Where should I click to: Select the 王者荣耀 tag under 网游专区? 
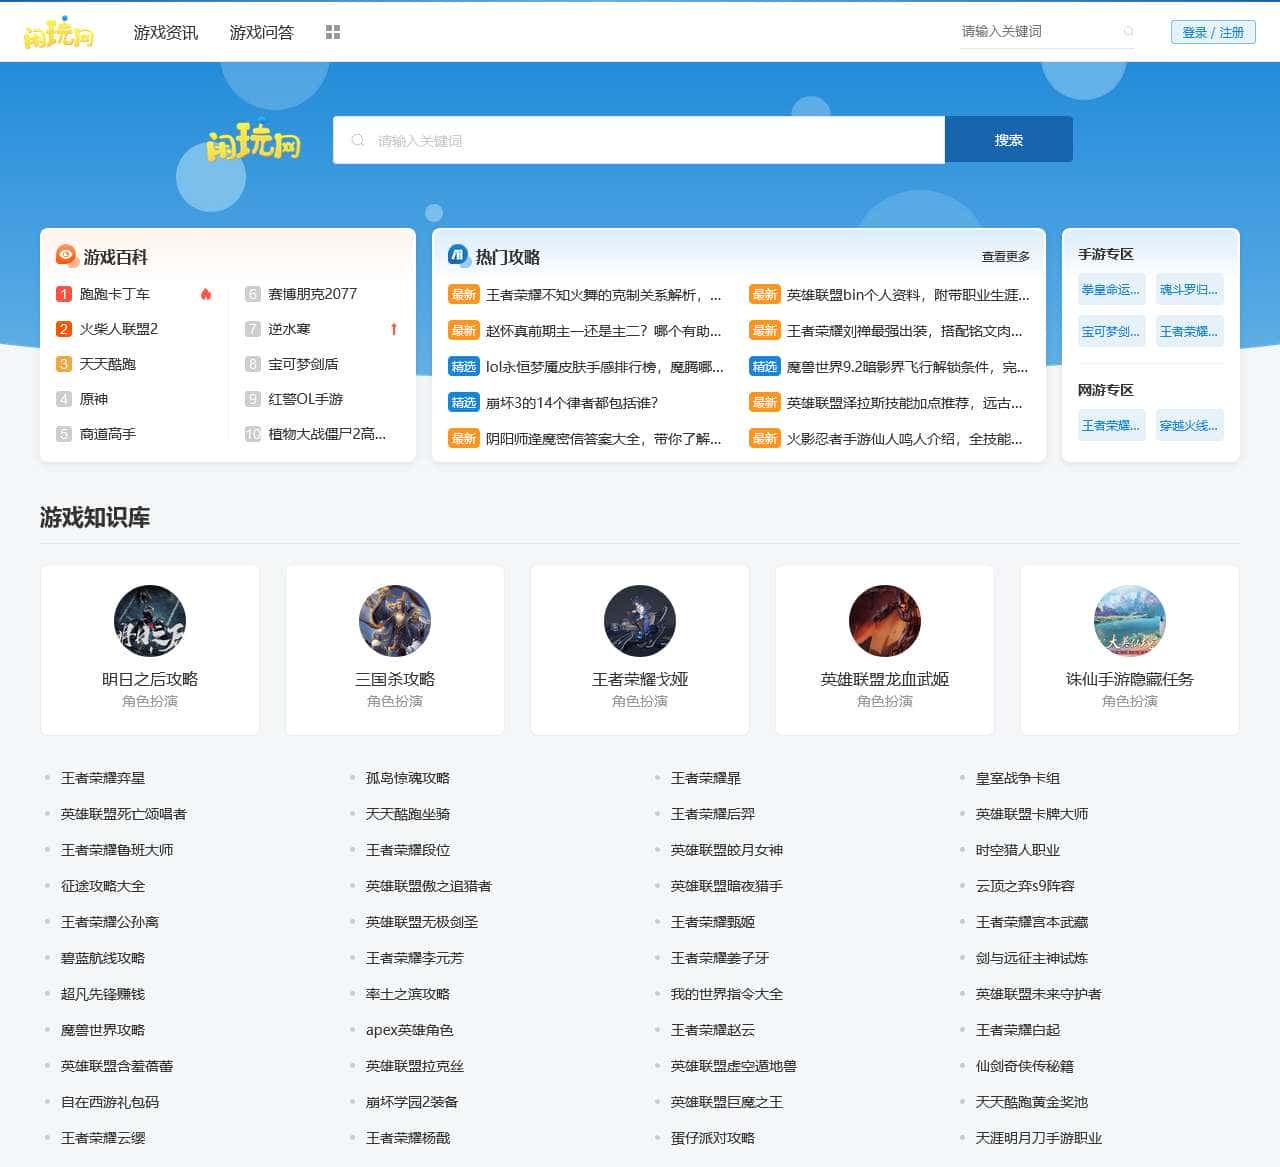click(x=1112, y=425)
